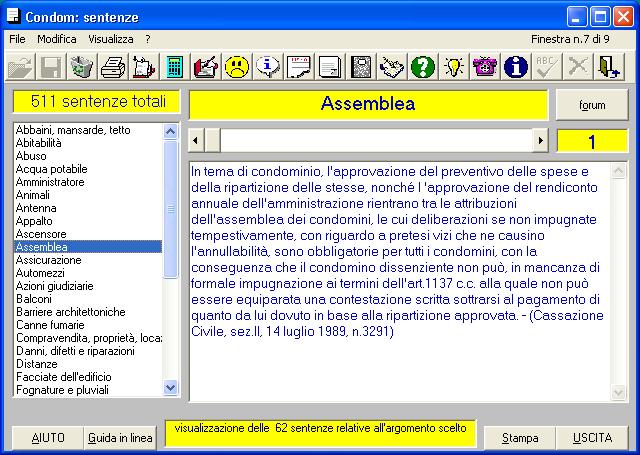
Task: Click the purple telephone icon
Action: (x=484, y=67)
